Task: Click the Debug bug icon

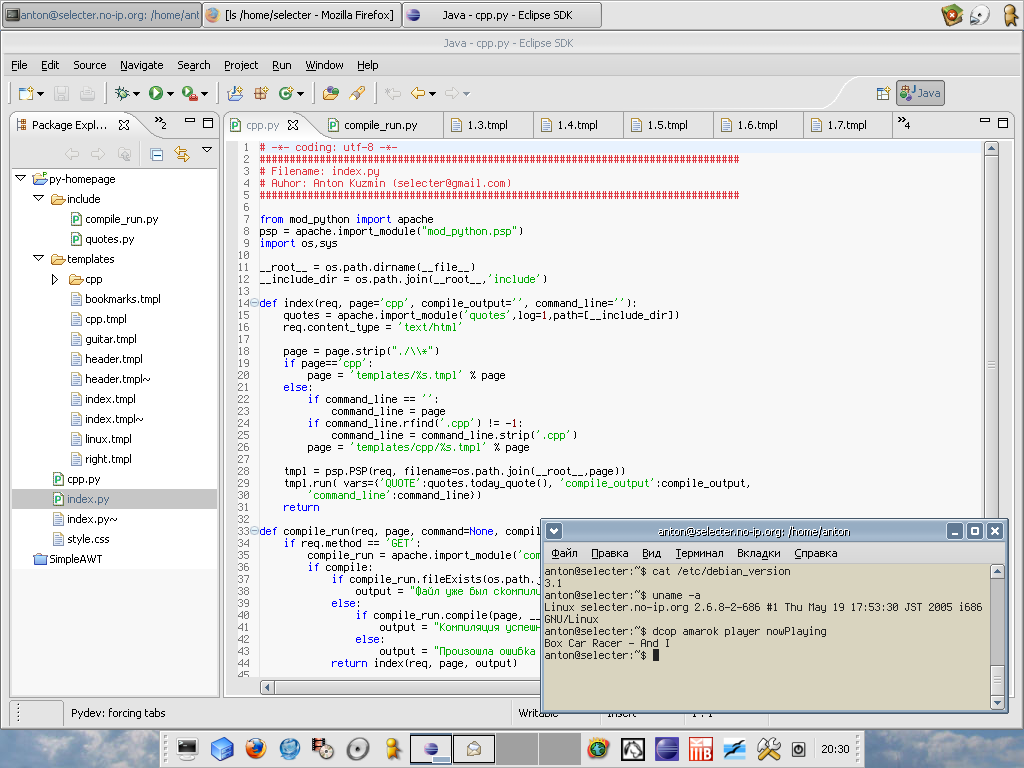Action: pyautogui.click(x=121, y=93)
